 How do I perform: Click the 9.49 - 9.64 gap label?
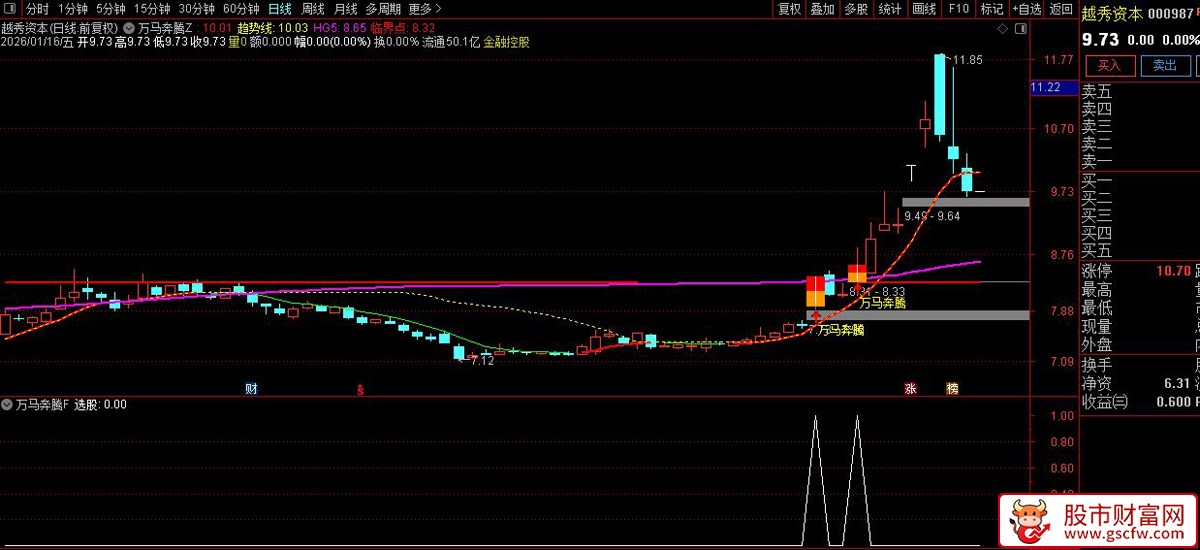(x=932, y=216)
